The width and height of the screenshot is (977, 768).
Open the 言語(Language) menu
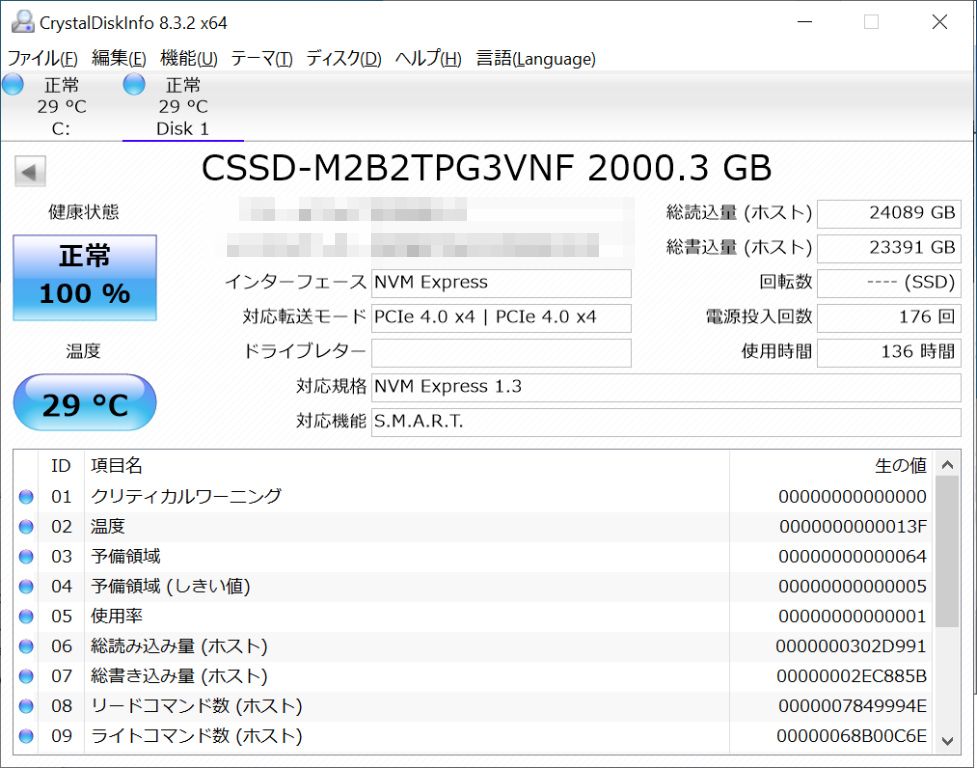[x=535, y=59]
